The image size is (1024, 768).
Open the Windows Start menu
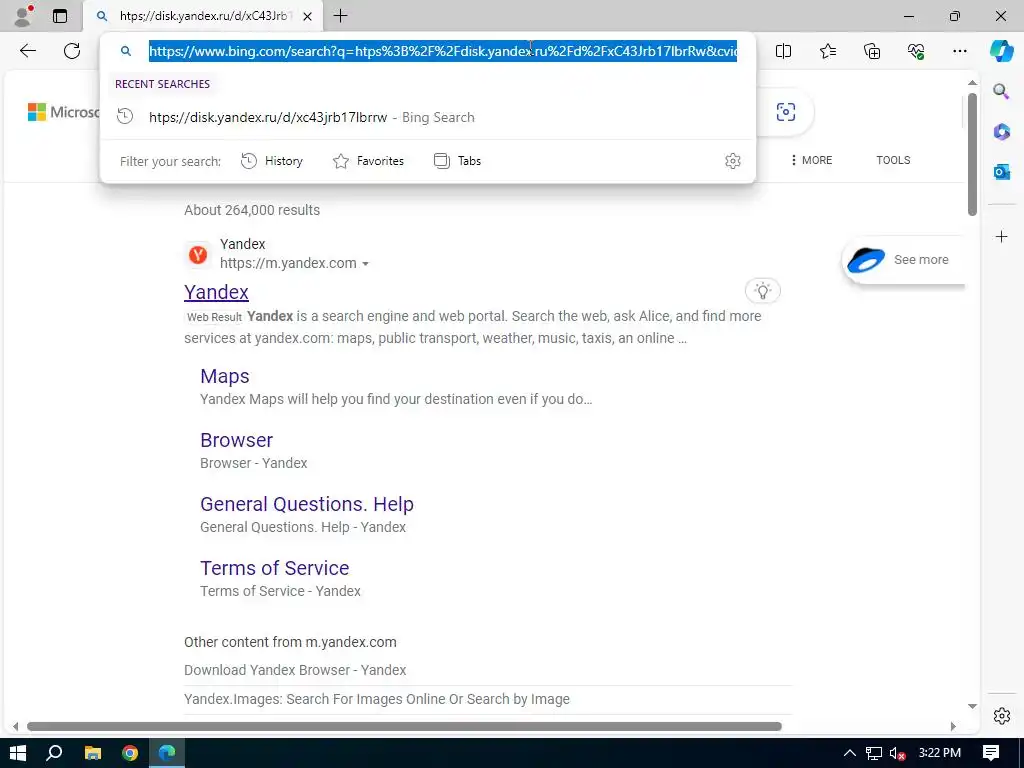point(18,753)
